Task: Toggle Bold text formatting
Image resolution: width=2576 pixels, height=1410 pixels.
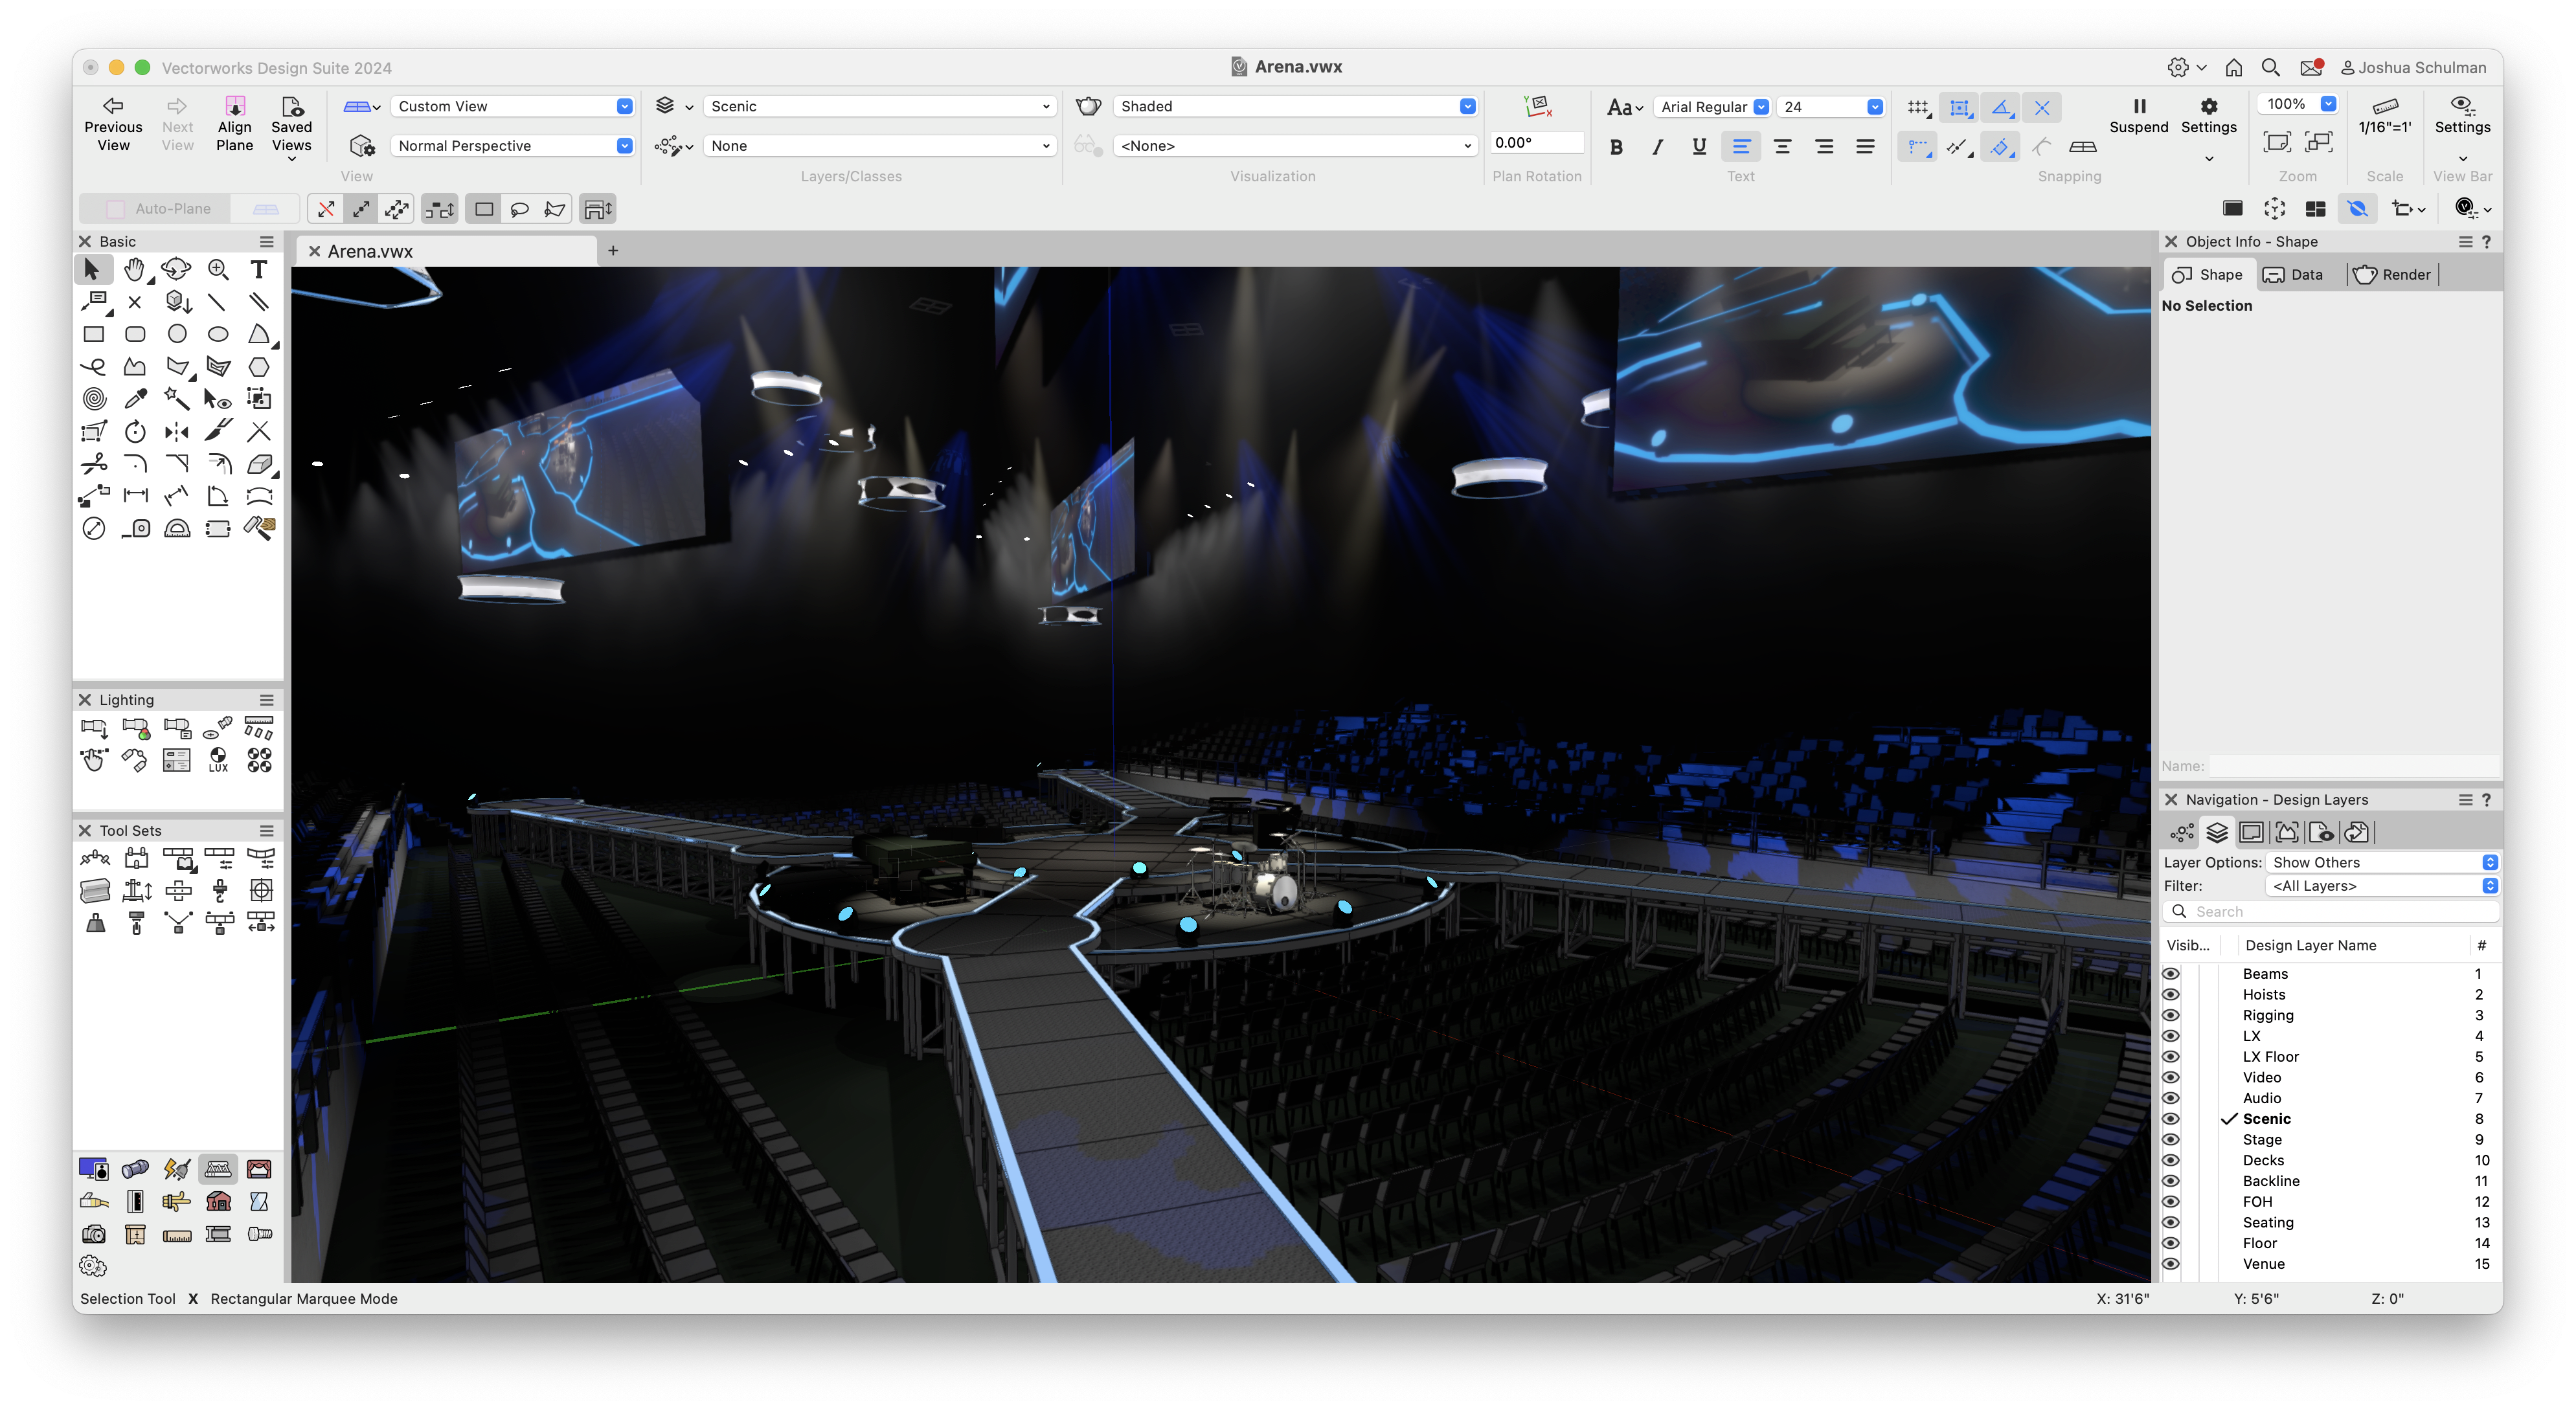Action: tap(1616, 147)
